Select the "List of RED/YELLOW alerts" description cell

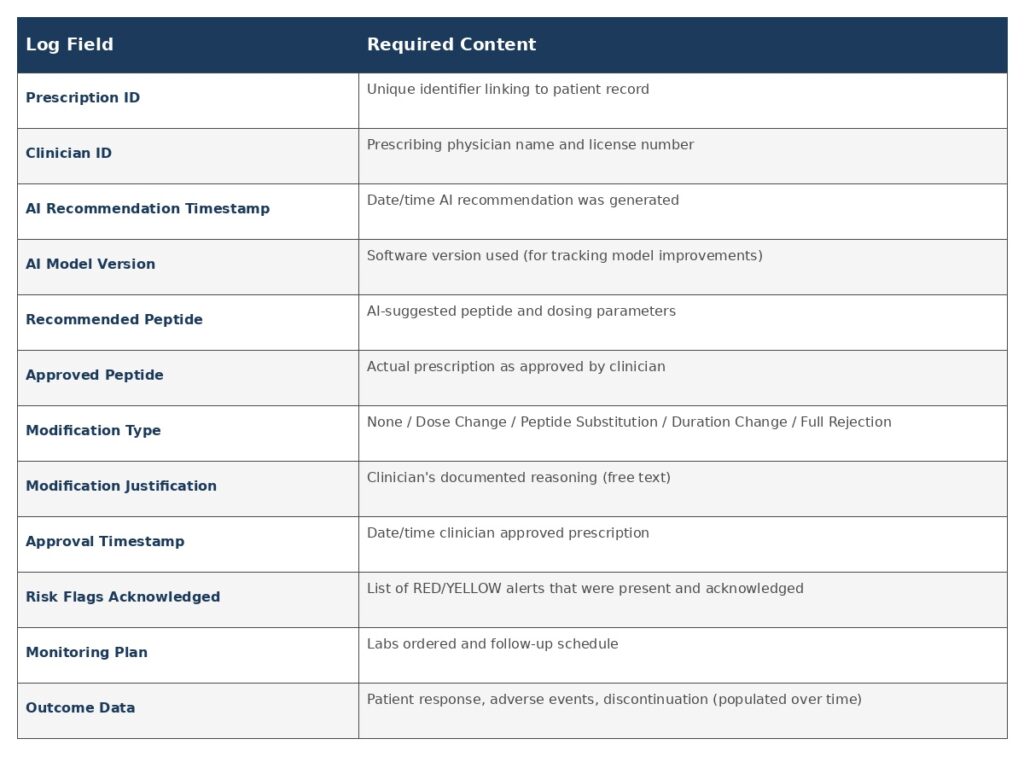pos(585,589)
